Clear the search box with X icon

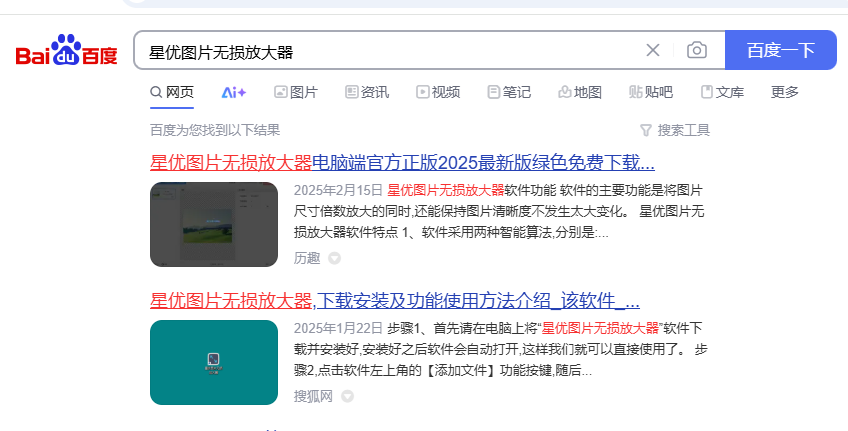coord(653,50)
